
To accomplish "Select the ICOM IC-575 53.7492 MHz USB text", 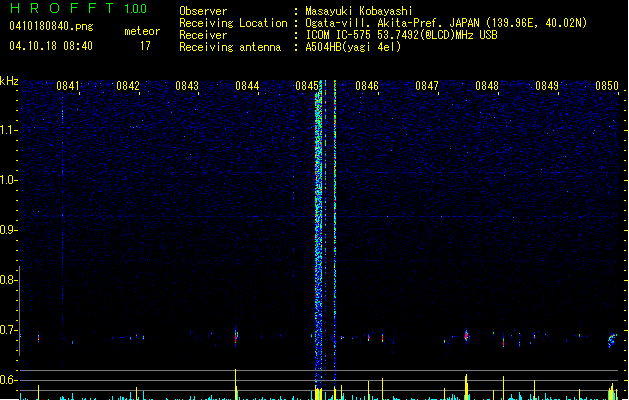I will pyautogui.click(x=402, y=35).
